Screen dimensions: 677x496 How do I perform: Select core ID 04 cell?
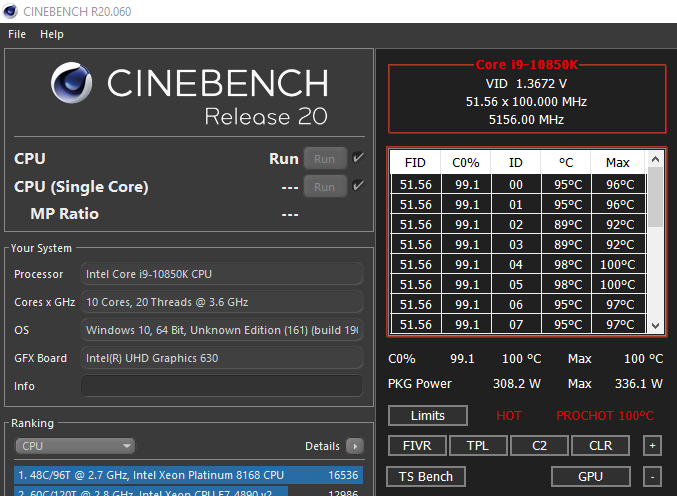[x=516, y=265]
